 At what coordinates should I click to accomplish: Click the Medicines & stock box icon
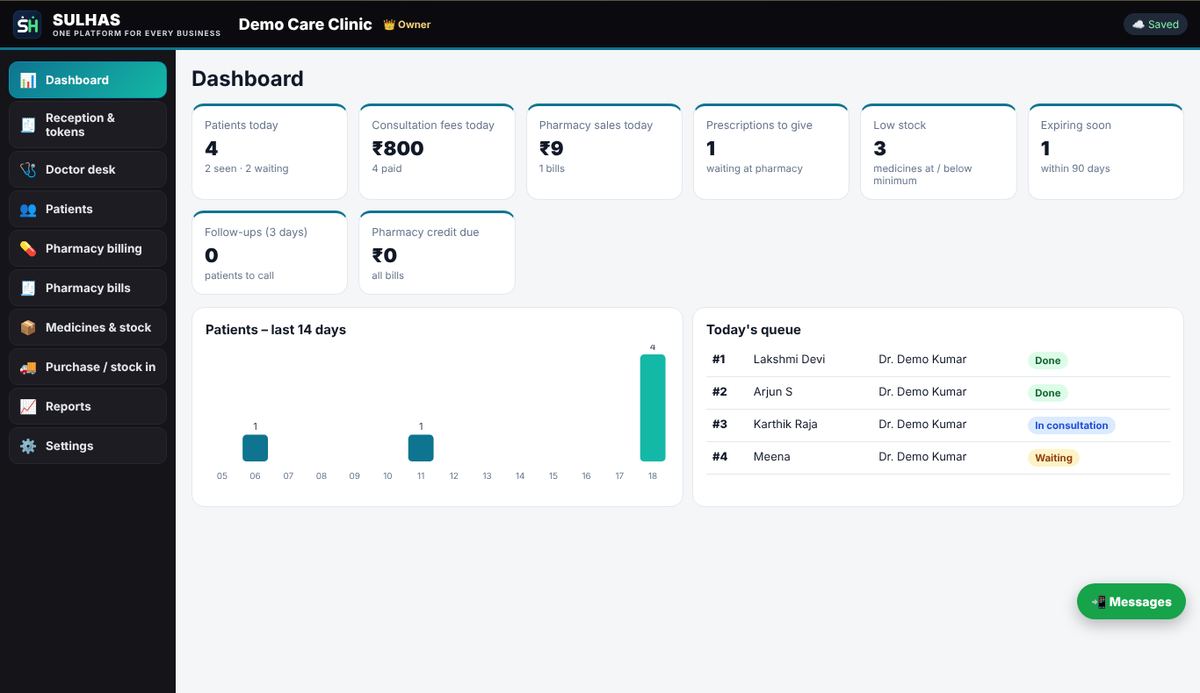[x=28, y=328]
